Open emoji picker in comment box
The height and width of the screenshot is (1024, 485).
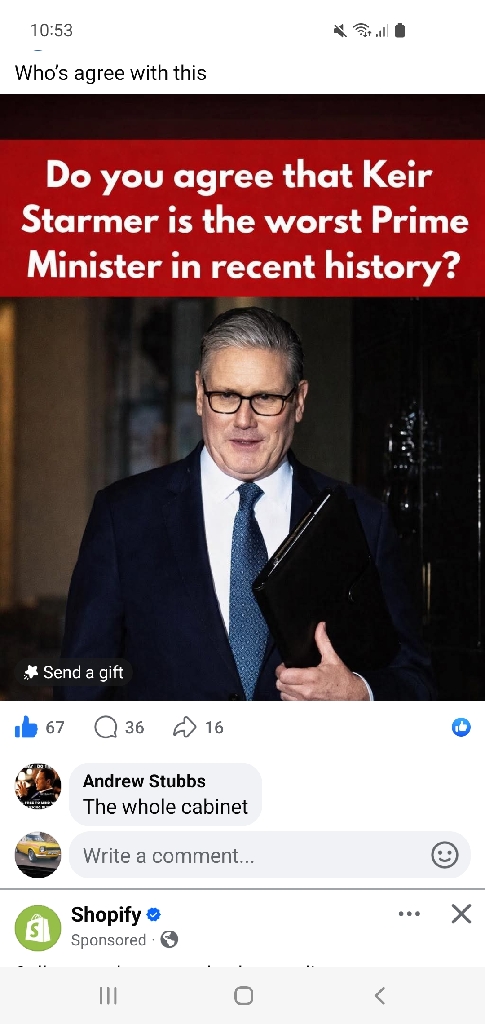(445, 855)
